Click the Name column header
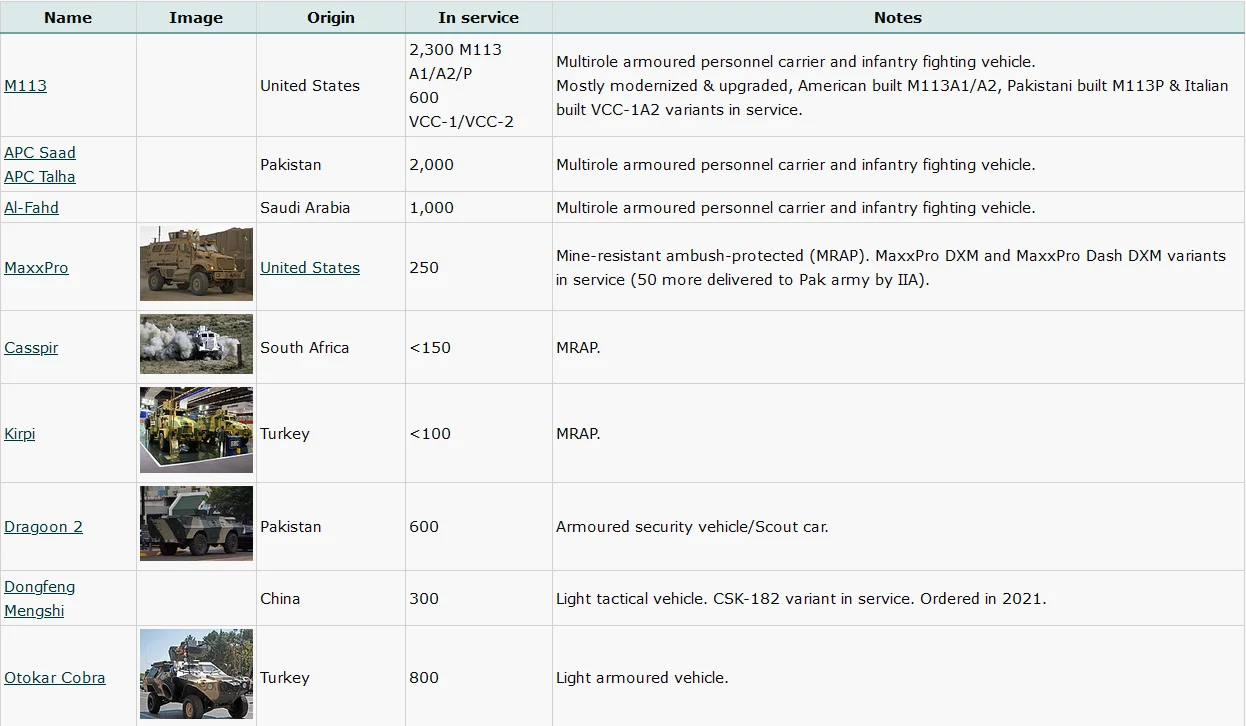Screen dimensions: 1246x726 point(68,18)
